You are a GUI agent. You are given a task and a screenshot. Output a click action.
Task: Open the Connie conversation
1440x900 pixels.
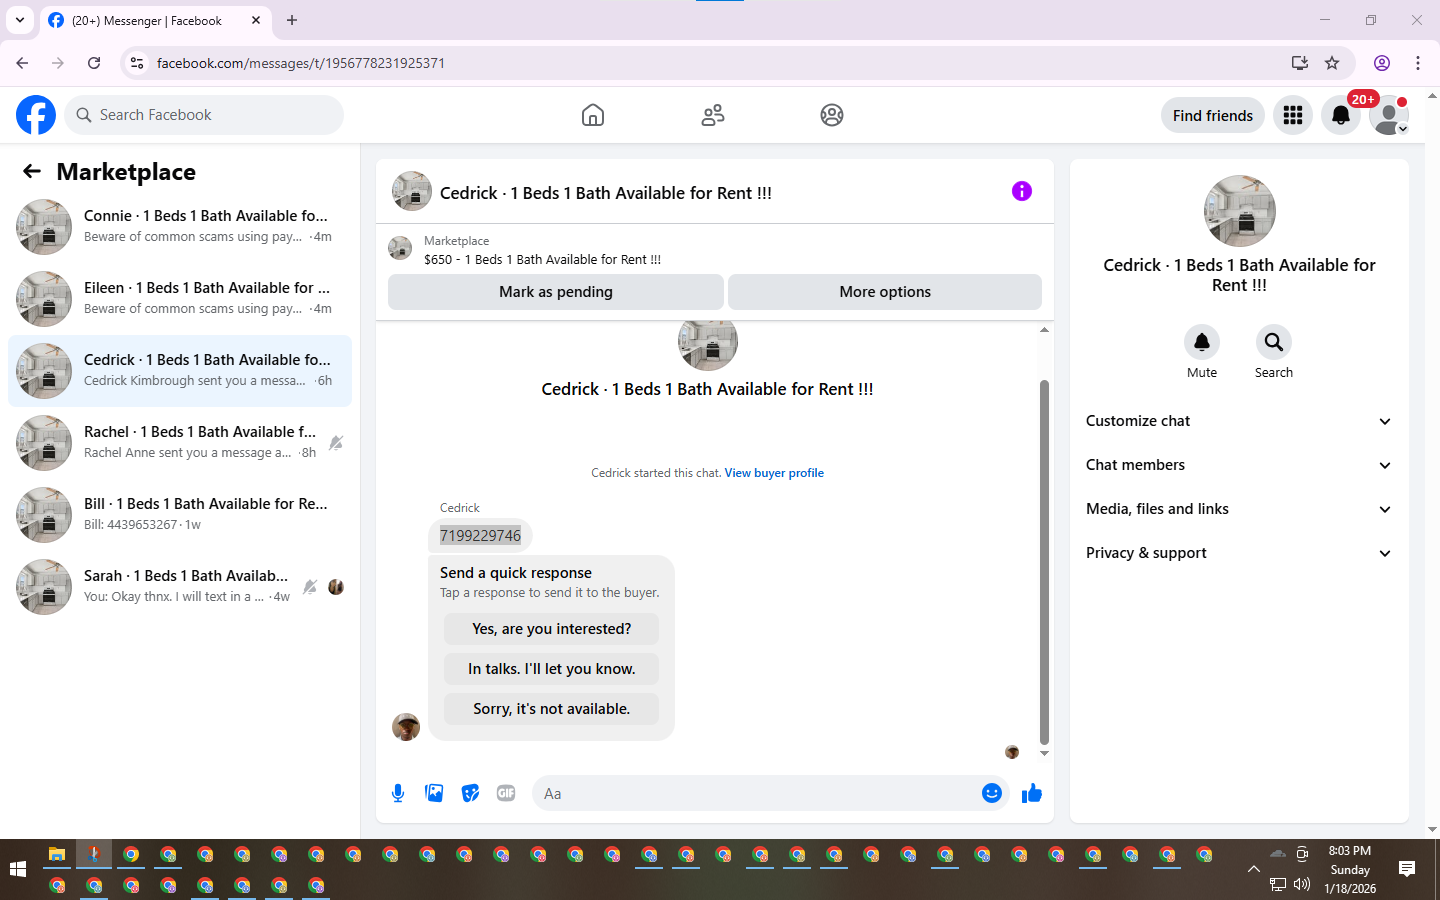pos(180,227)
